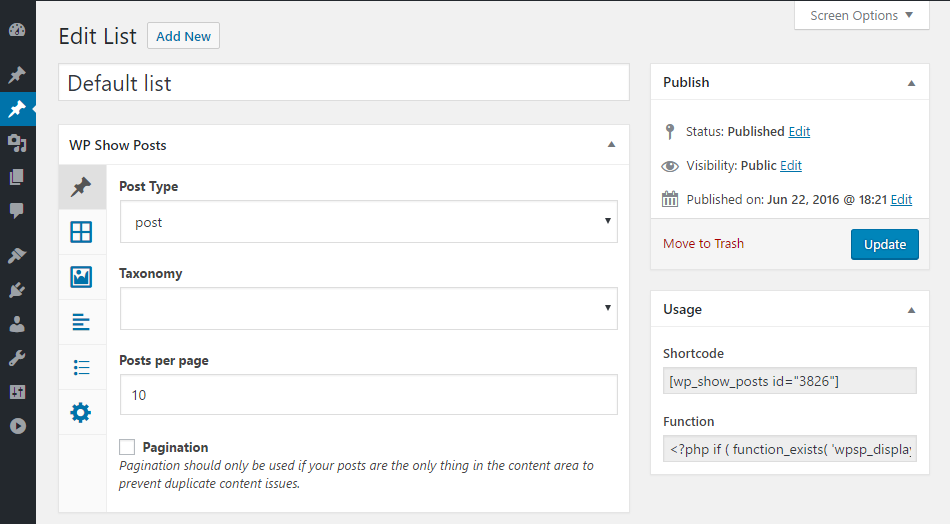Open the WordPress Dashboard icon
Viewport: 950px width, 524px height.
(17, 30)
